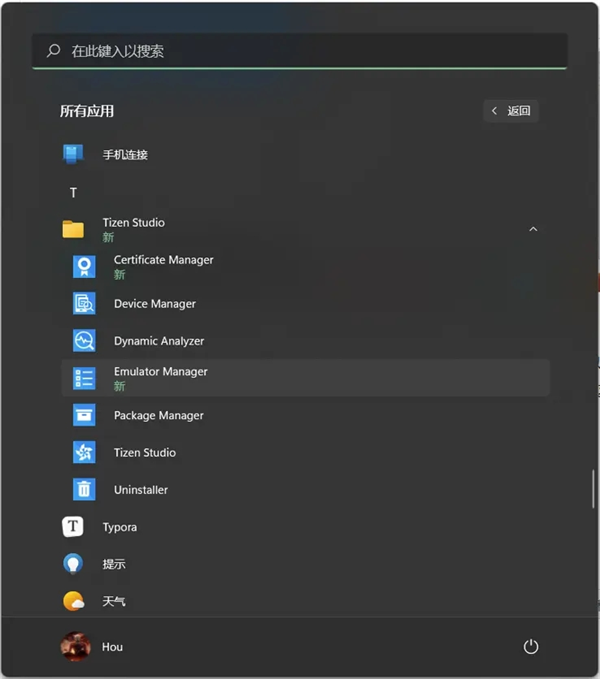
Task: Open 手机连接 phone link icon
Action: [73, 155]
